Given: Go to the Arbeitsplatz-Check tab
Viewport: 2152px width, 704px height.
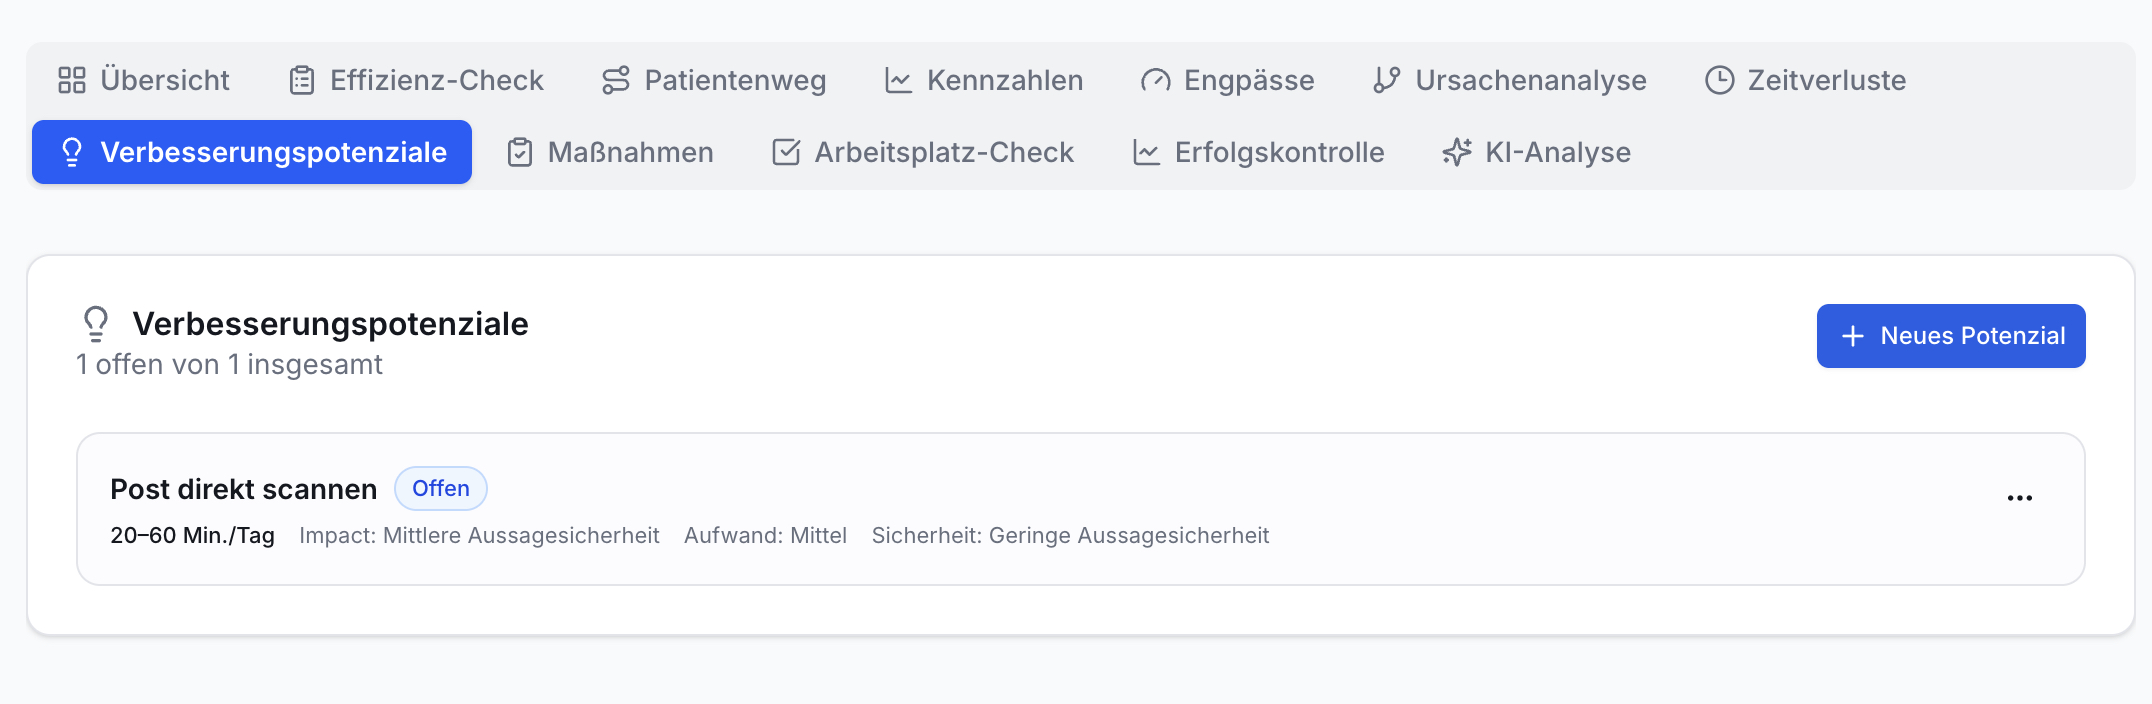Looking at the screenshot, I should point(923,152).
